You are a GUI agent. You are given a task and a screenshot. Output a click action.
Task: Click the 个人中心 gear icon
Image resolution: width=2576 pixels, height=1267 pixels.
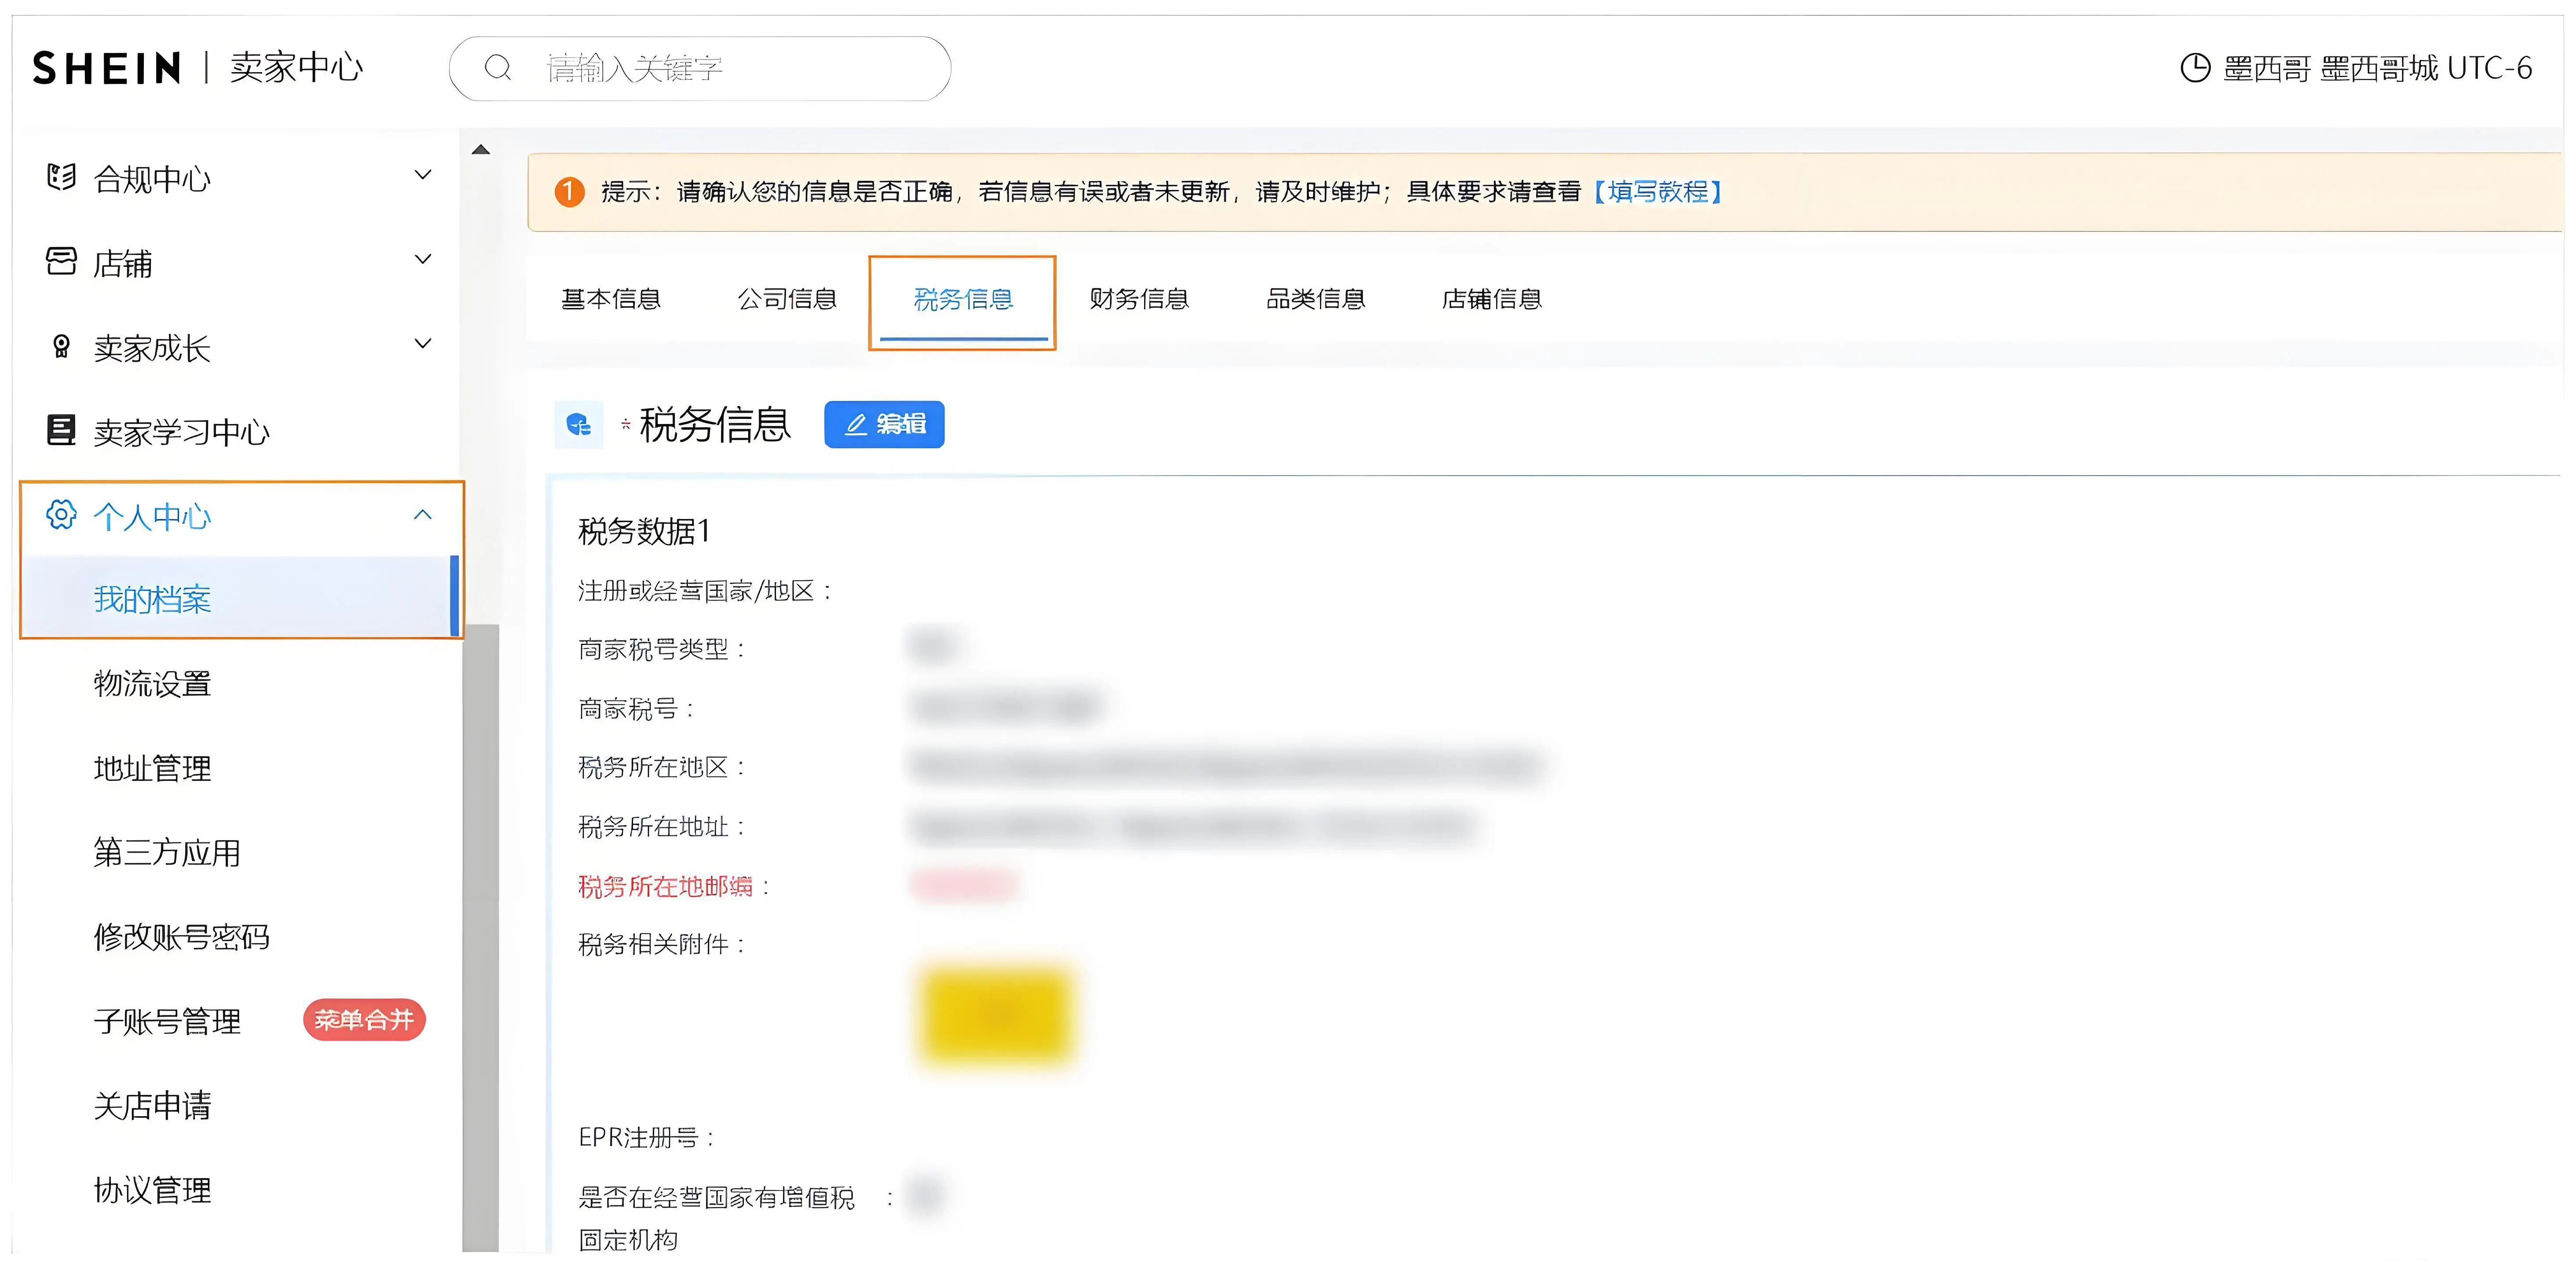tap(61, 515)
